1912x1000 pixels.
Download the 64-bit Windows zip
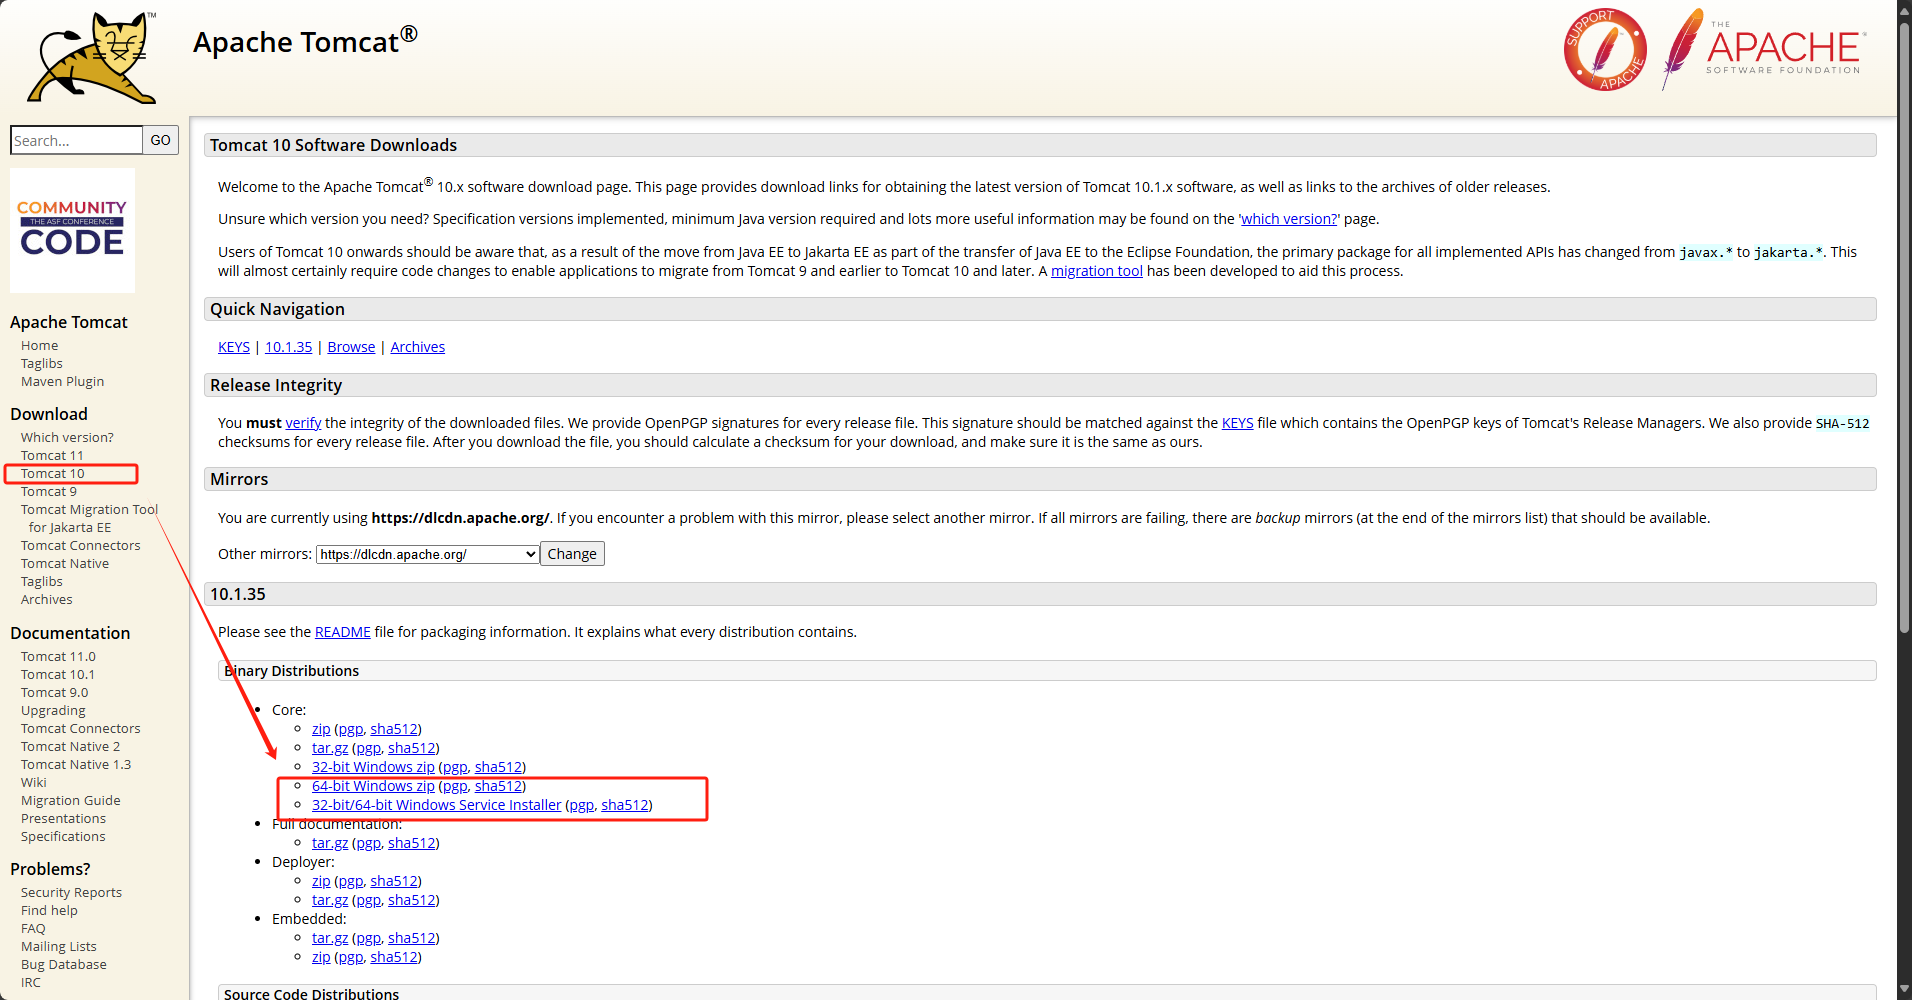pos(373,786)
